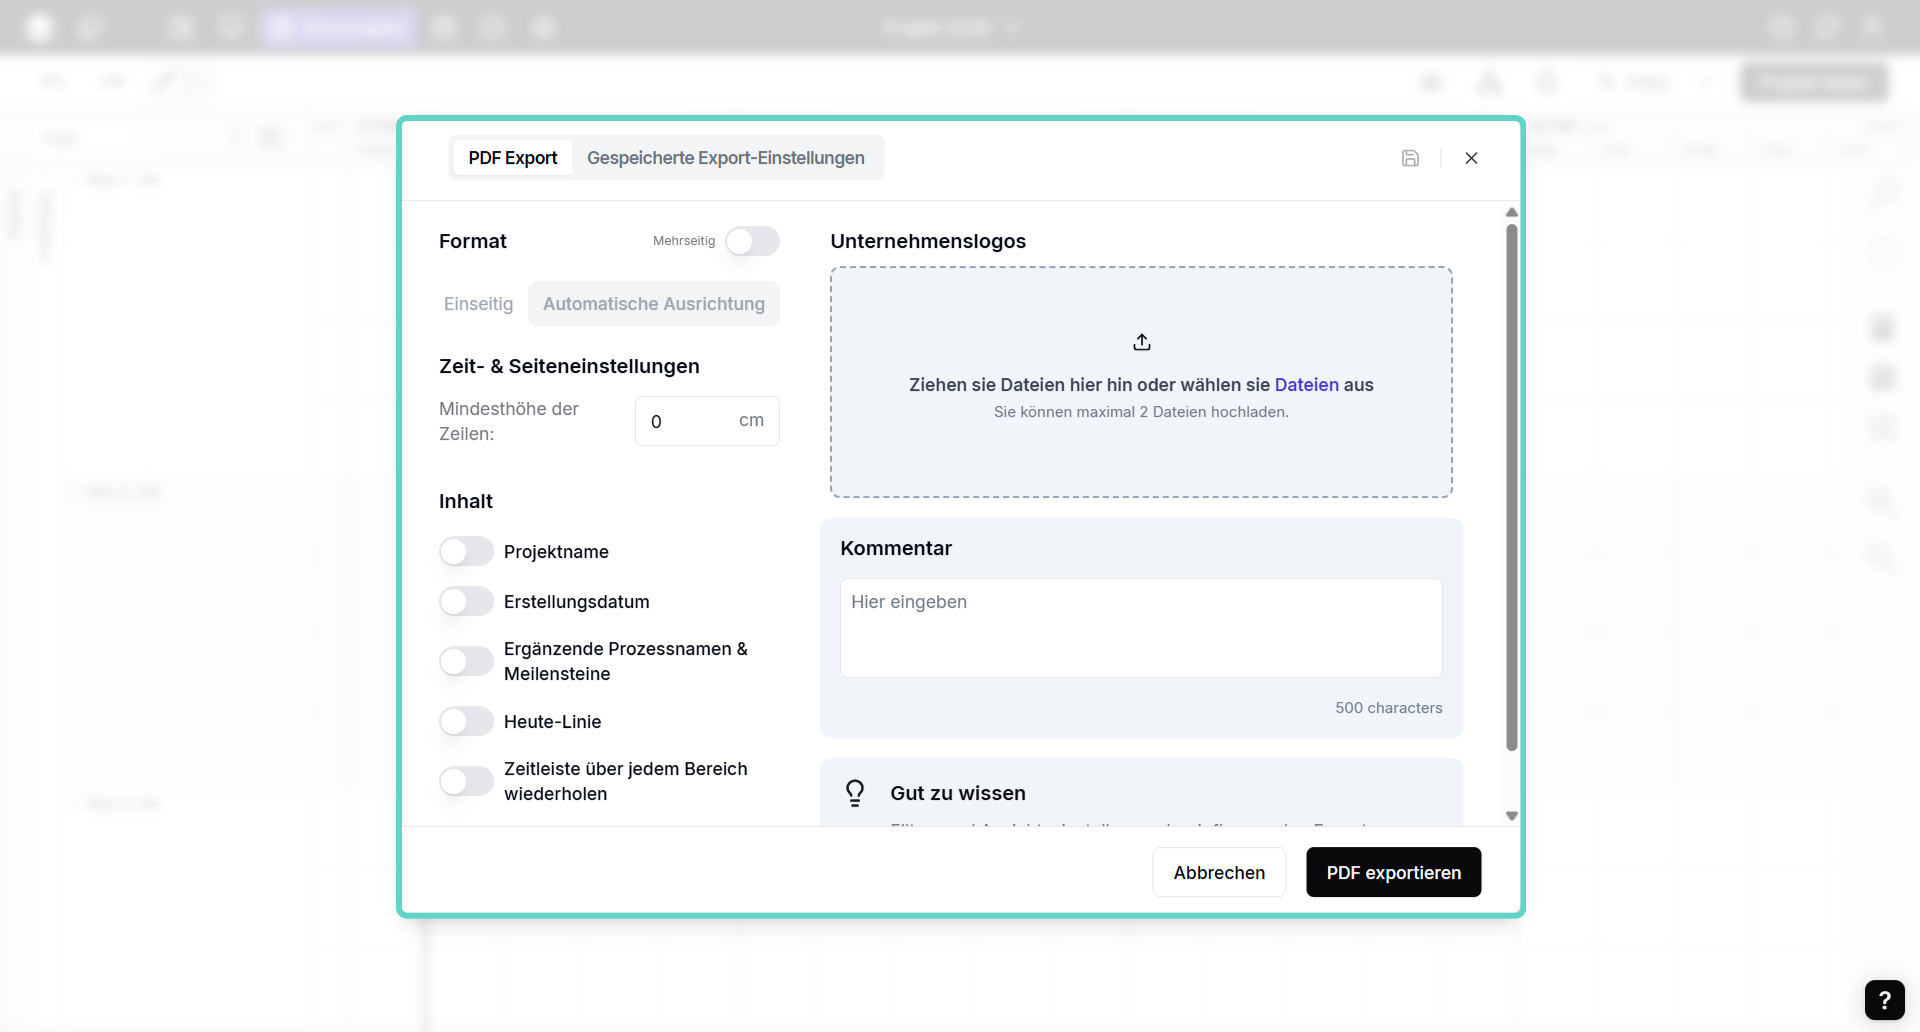
Task: Enable the Projektname toggle
Action: pos(466,551)
